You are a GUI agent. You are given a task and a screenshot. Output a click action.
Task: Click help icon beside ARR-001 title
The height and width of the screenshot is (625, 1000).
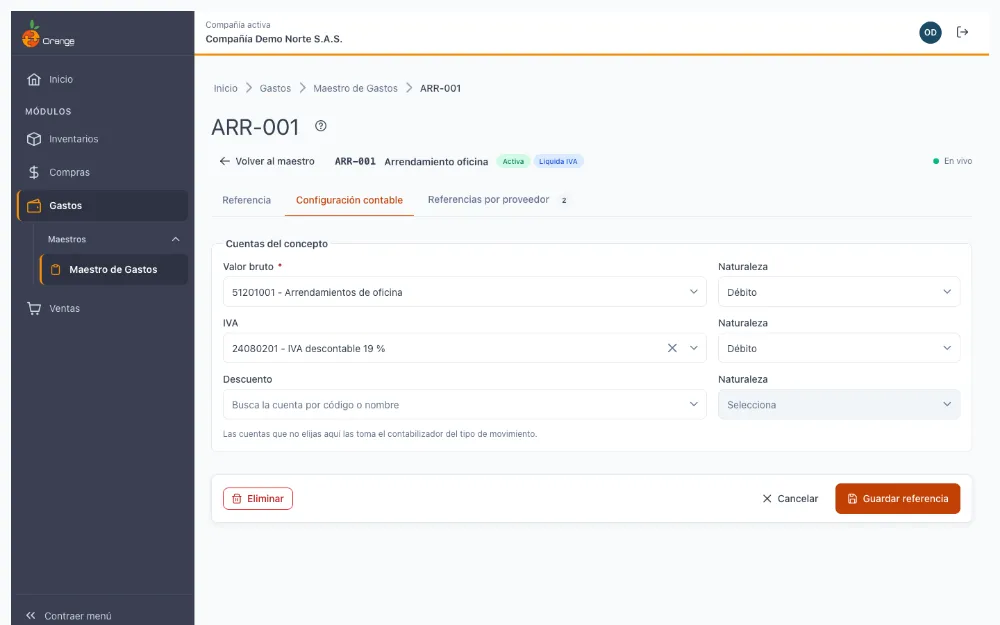click(x=321, y=126)
